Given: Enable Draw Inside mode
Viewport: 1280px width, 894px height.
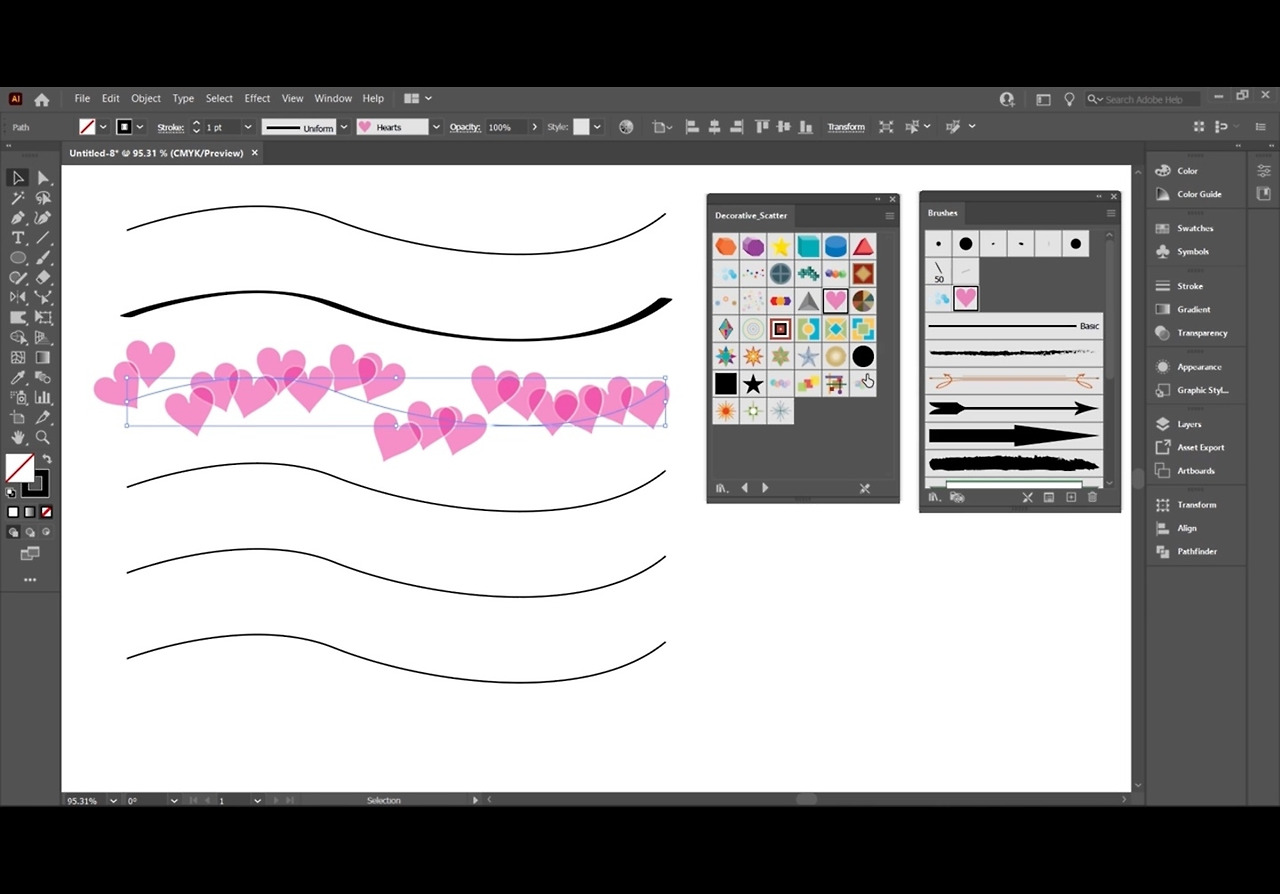Looking at the screenshot, I should click(x=46, y=533).
